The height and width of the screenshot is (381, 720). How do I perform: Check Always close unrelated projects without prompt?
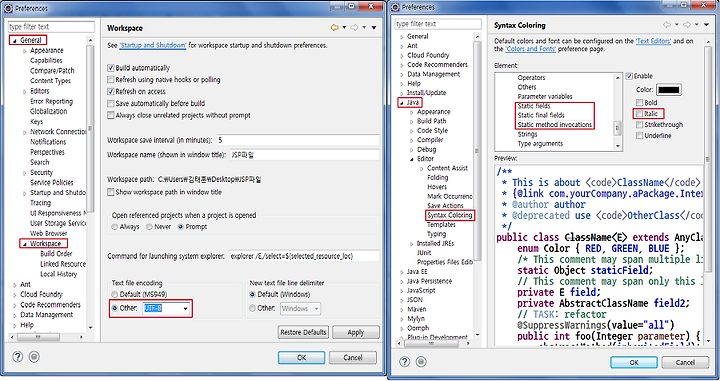tap(110, 115)
